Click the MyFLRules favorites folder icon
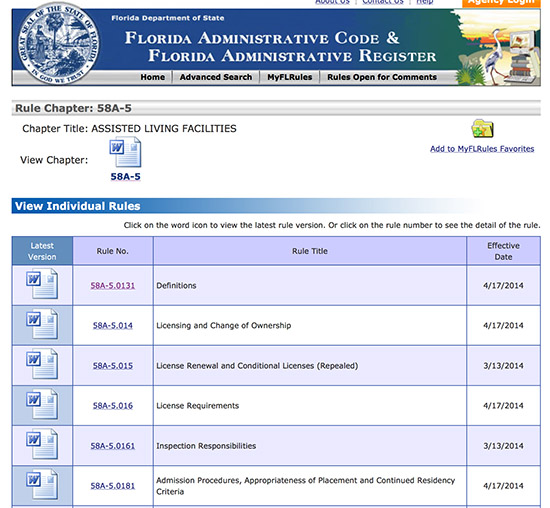This screenshot has height=508, width=550. 482,128
